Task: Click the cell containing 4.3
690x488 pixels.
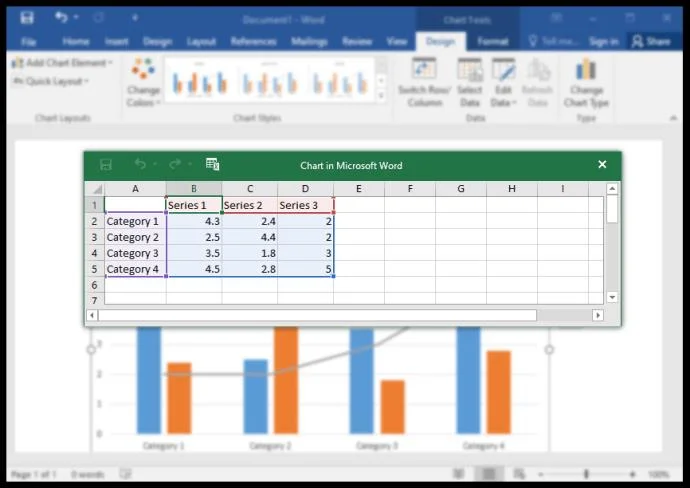Action: (194, 221)
